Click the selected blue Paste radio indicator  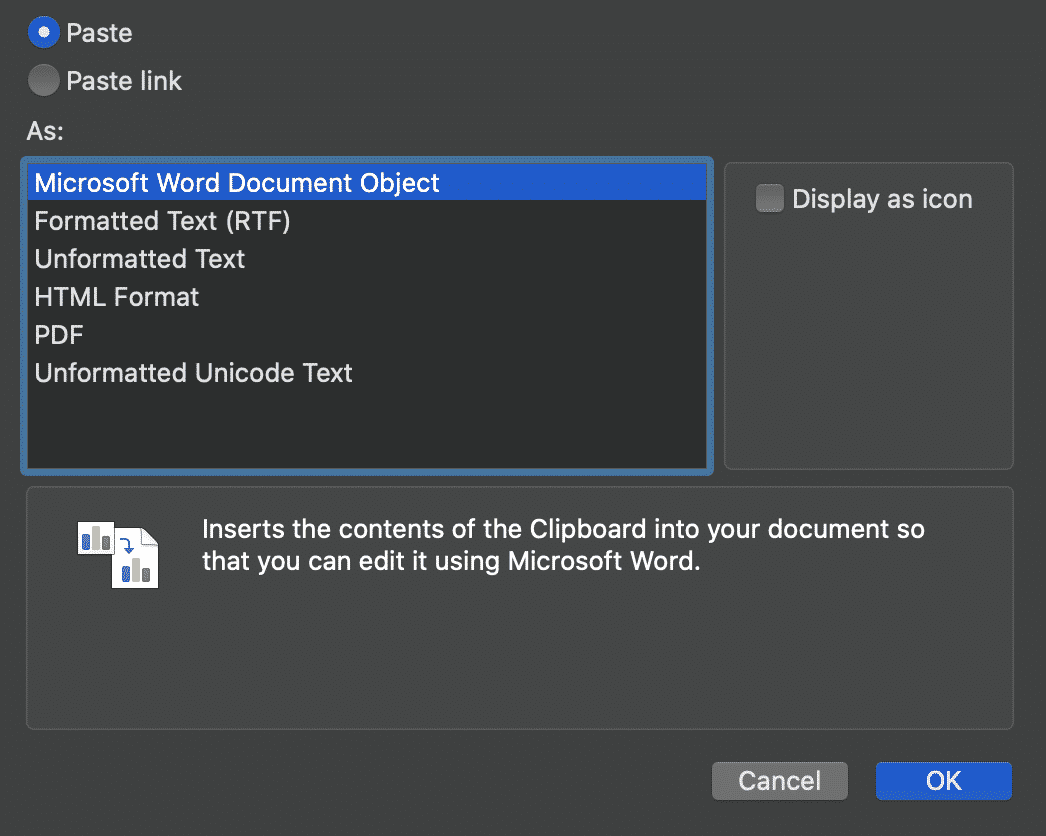coord(44,32)
